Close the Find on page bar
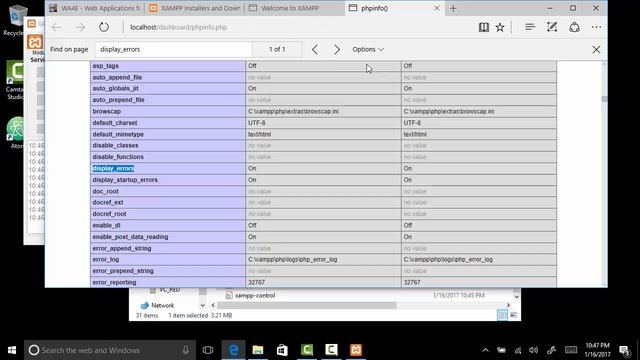This screenshot has width=640, height=360. click(x=596, y=49)
